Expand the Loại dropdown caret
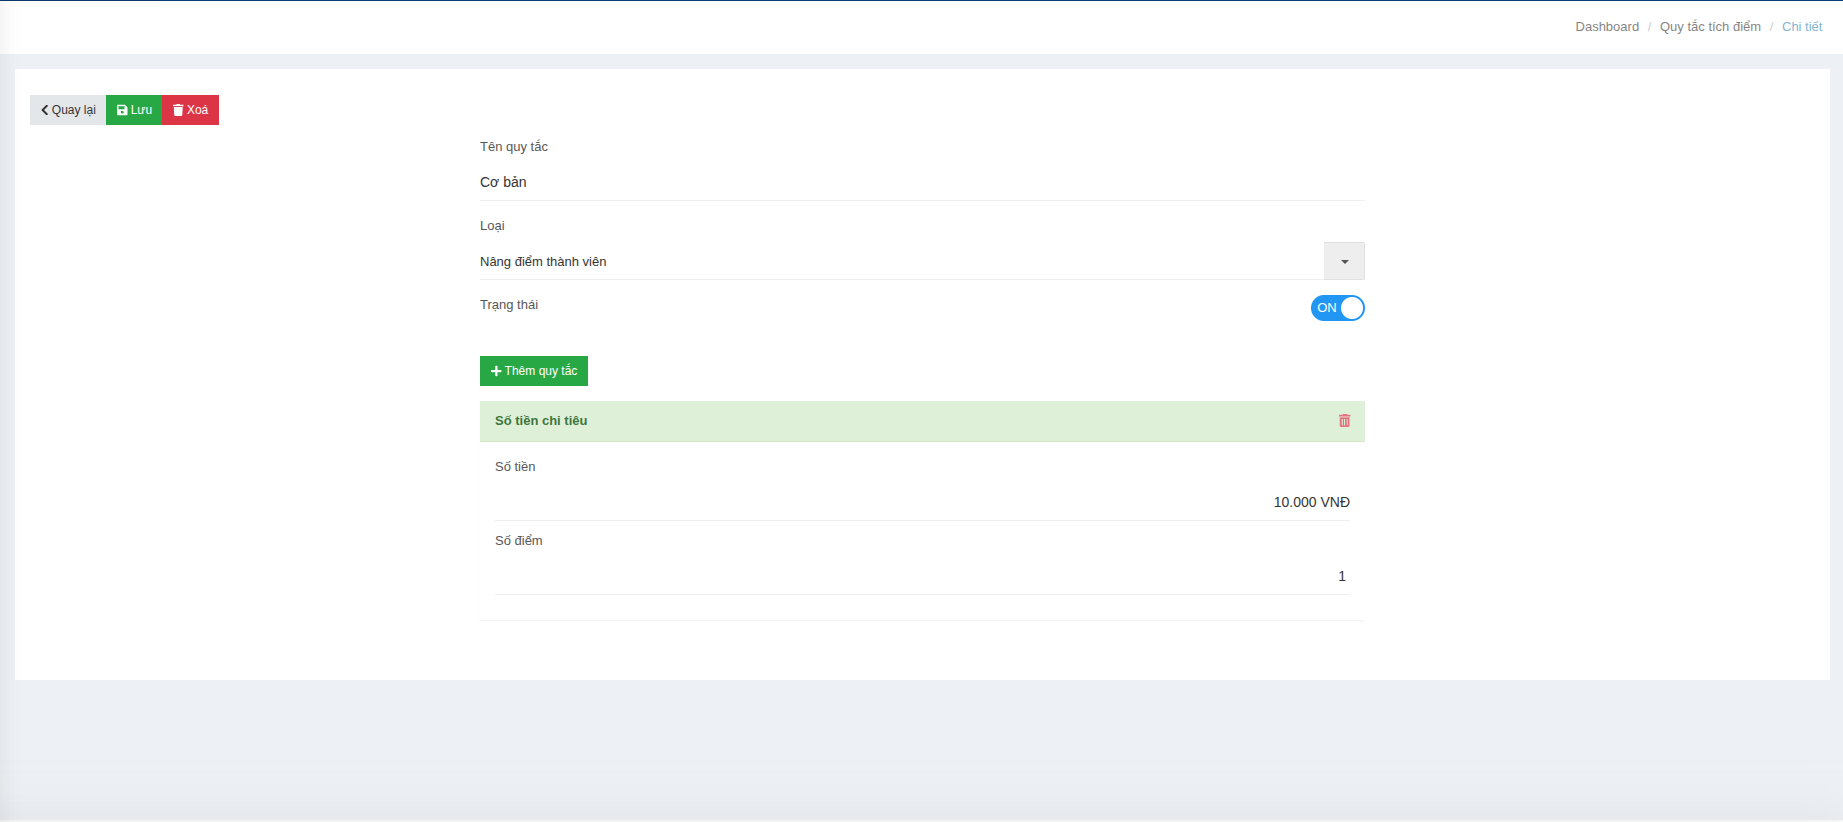Image resolution: width=1843 pixels, height=822 pixels. (x=1344, y=262)
